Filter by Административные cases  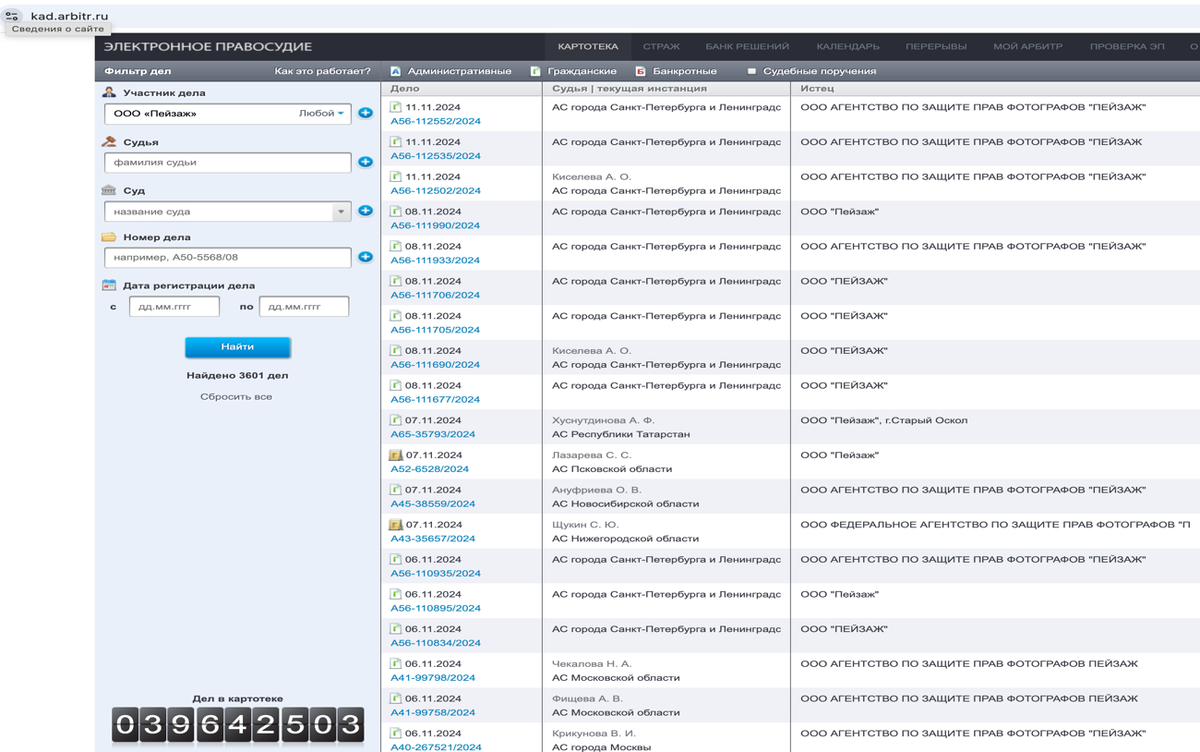coord(451,71)
